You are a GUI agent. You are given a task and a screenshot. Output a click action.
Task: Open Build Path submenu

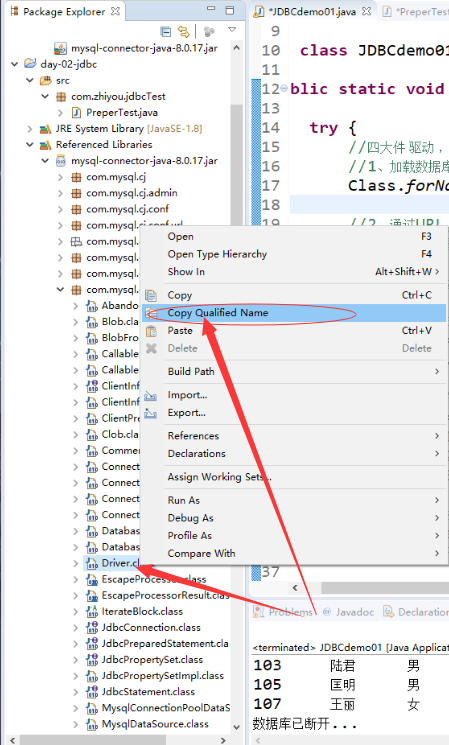295,372
